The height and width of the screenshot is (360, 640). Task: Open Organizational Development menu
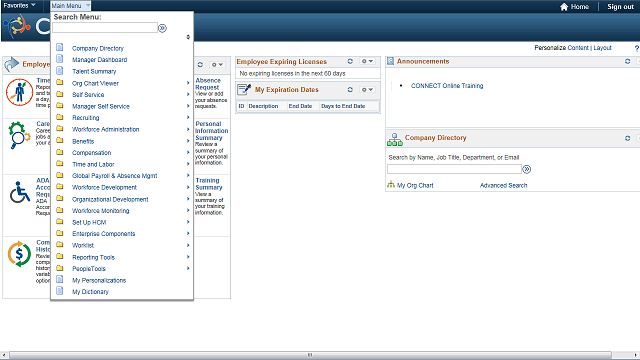[x=110, y=199]
